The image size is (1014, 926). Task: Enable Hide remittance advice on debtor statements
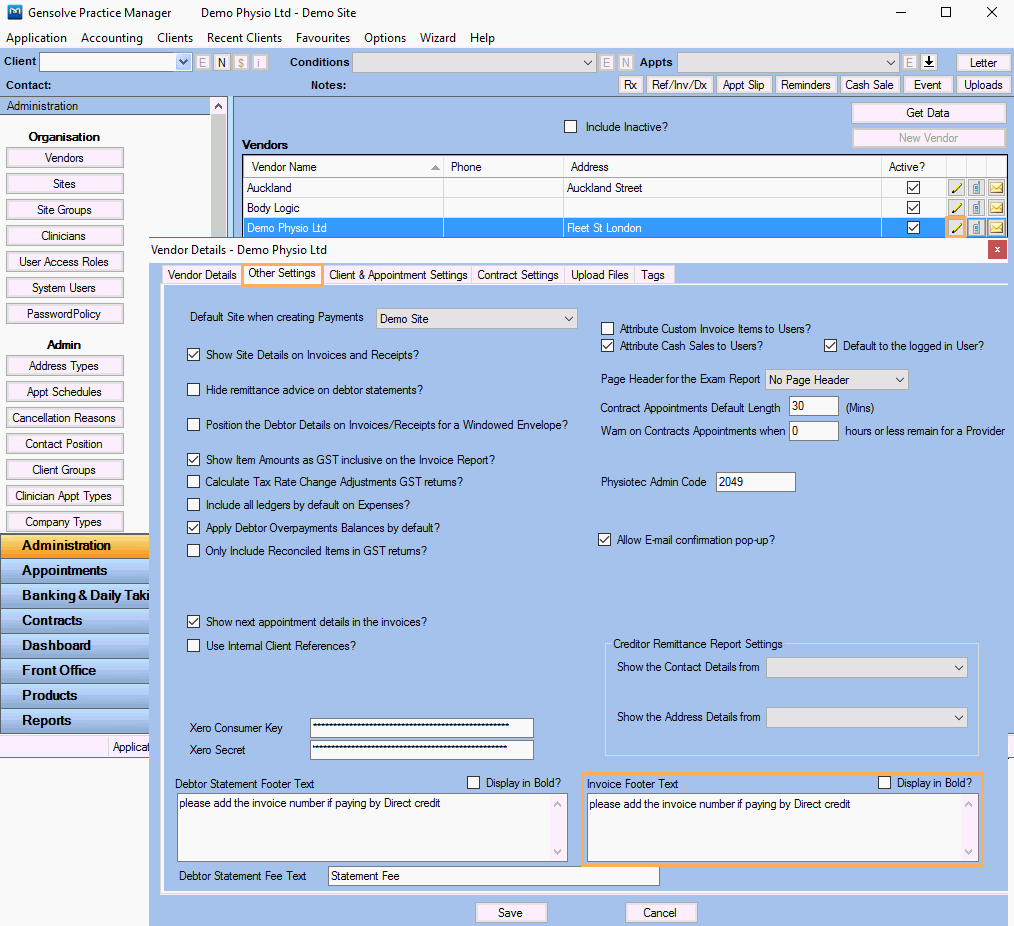pyautogui.click(x=193, y=390)
